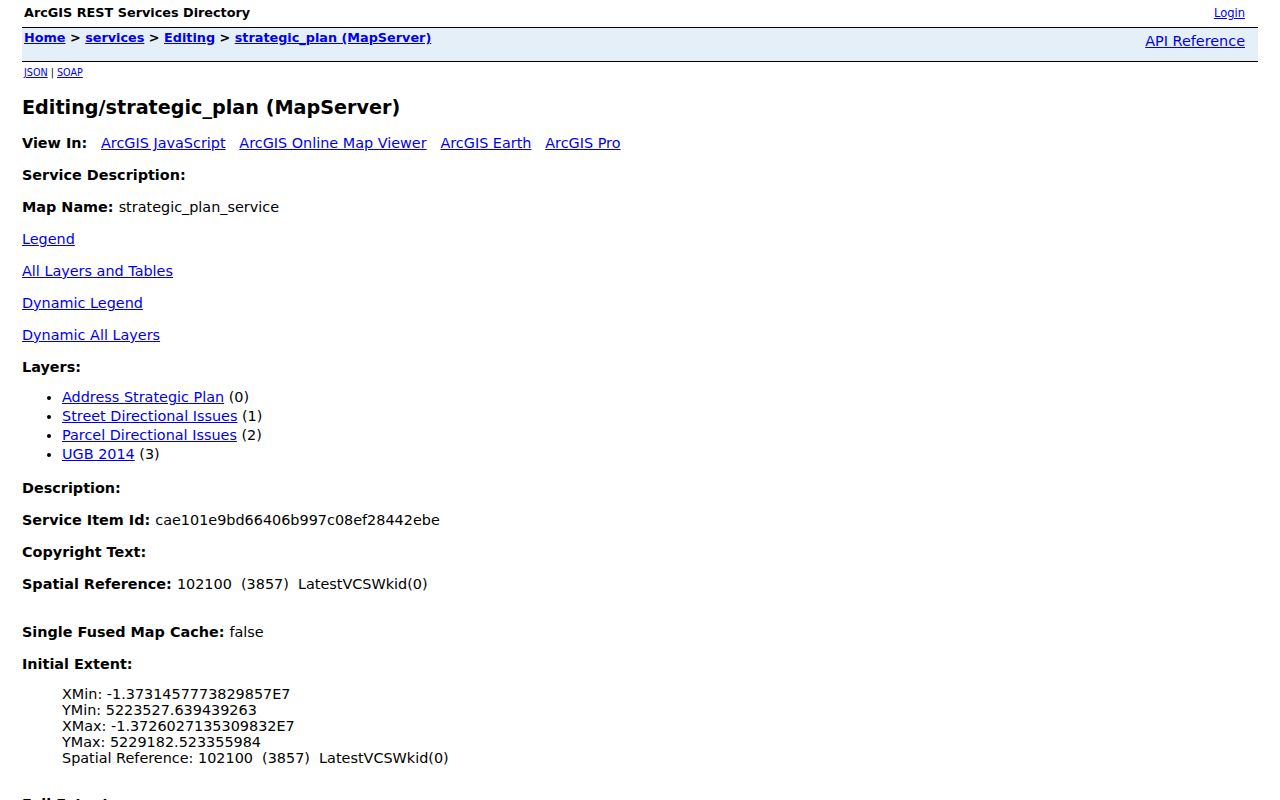Open the services breadcrumb link
This screenshot has height=800, width=1280.
coord(114,38)
